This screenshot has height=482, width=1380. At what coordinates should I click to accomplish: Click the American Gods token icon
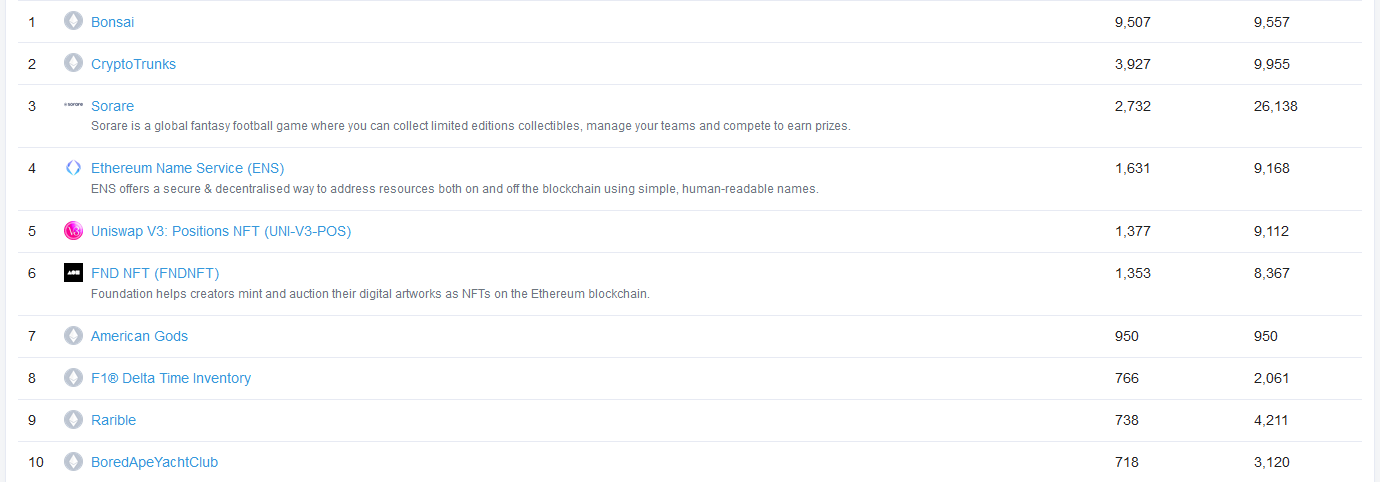click(73, 336)
